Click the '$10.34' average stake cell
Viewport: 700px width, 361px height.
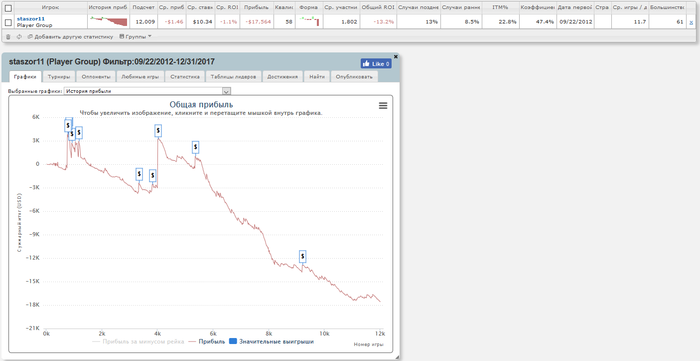tap(202, 22)
